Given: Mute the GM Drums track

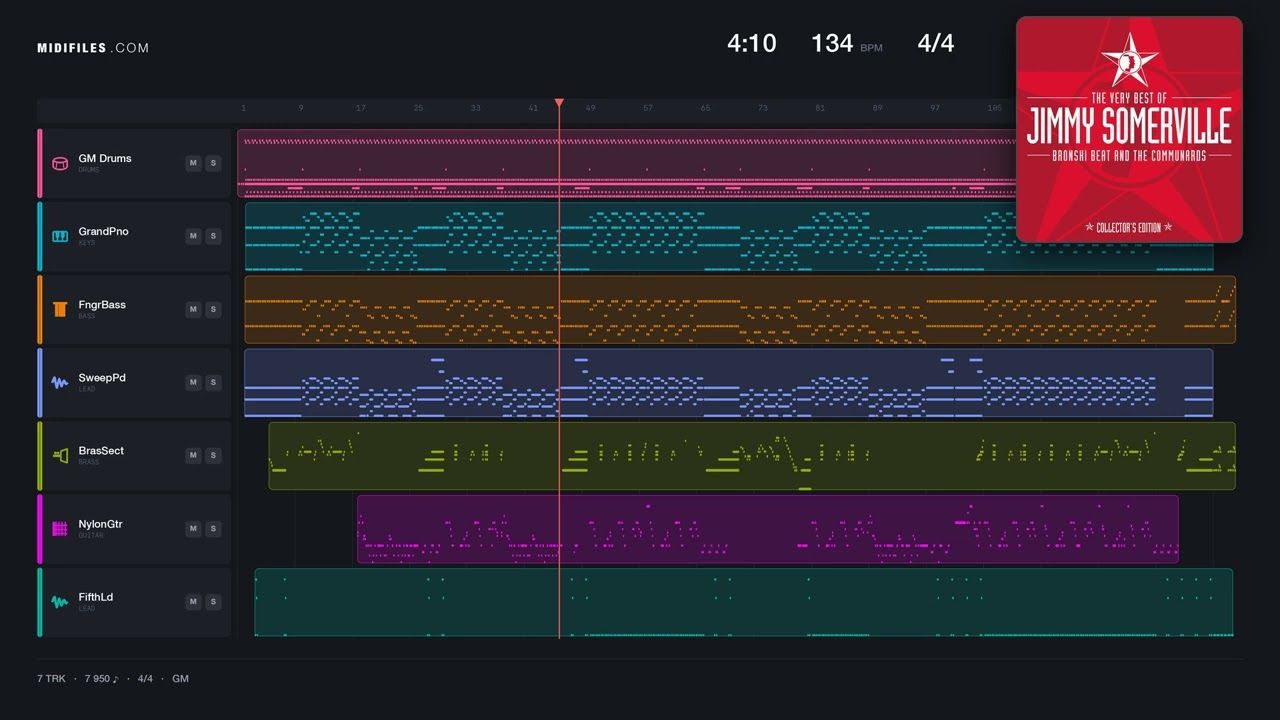Looking at the screenshot, I should [193, 163].
